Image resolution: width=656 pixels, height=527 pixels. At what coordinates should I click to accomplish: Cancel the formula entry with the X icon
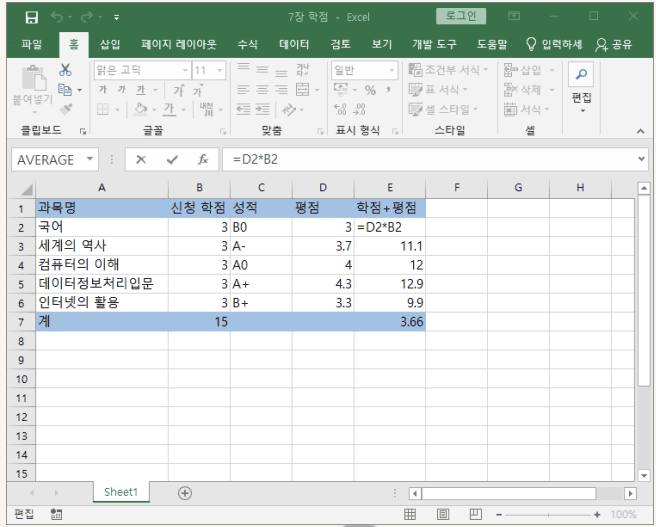tap(140, 159)
